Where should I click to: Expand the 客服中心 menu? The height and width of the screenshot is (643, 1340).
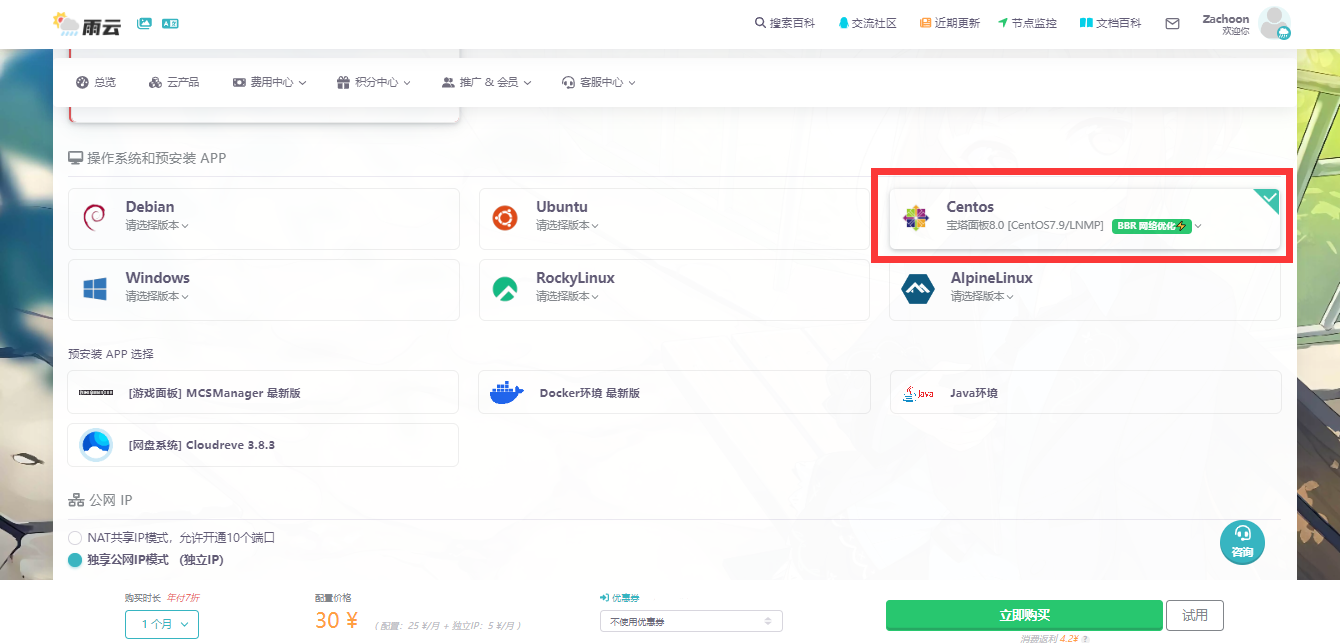(599, 82)
